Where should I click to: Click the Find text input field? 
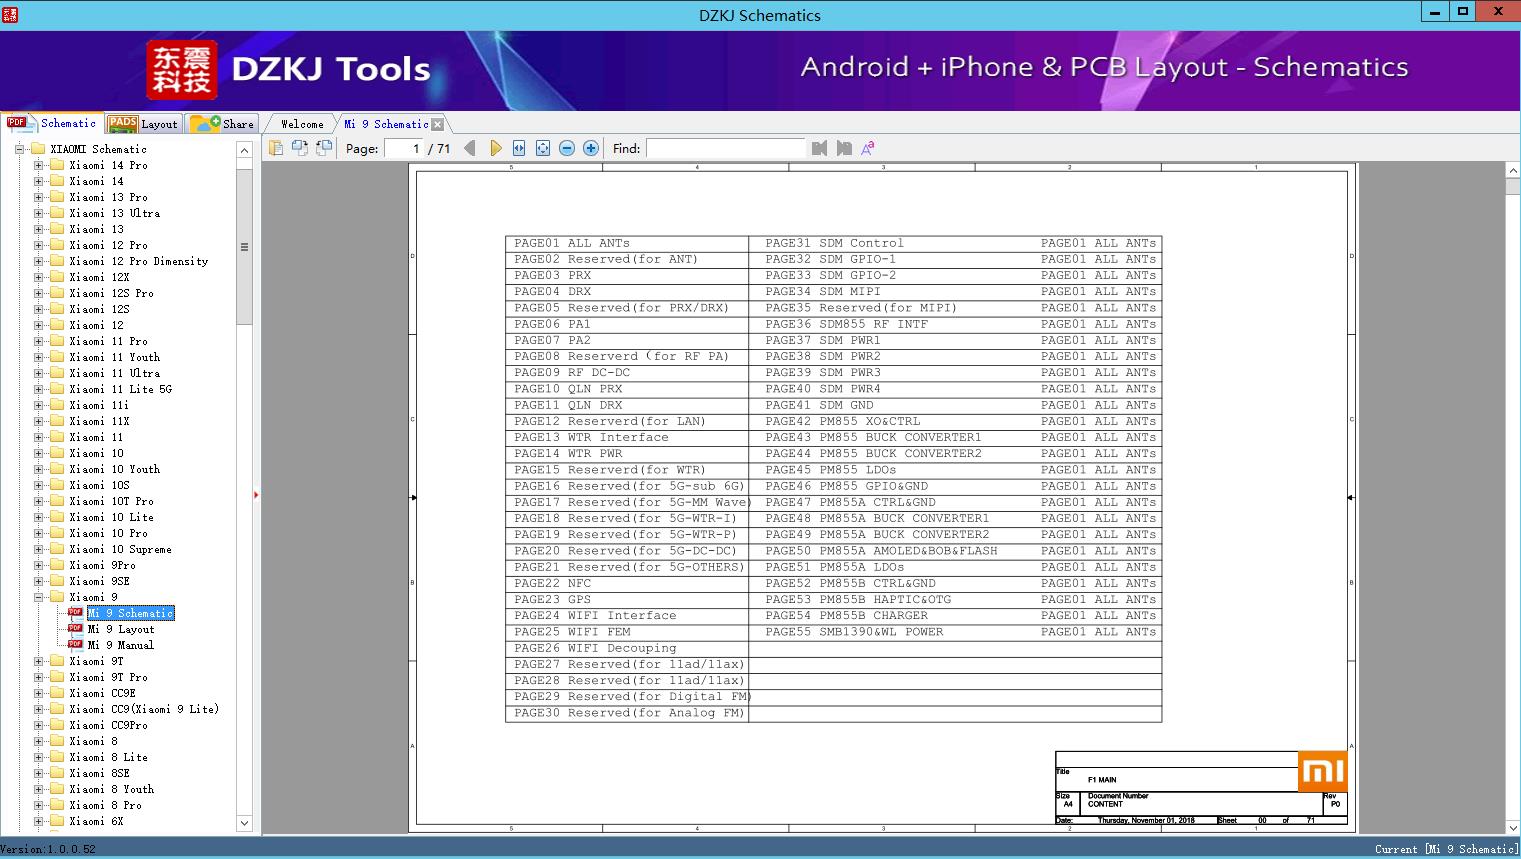pyautogui.click(x=725, y=148)
